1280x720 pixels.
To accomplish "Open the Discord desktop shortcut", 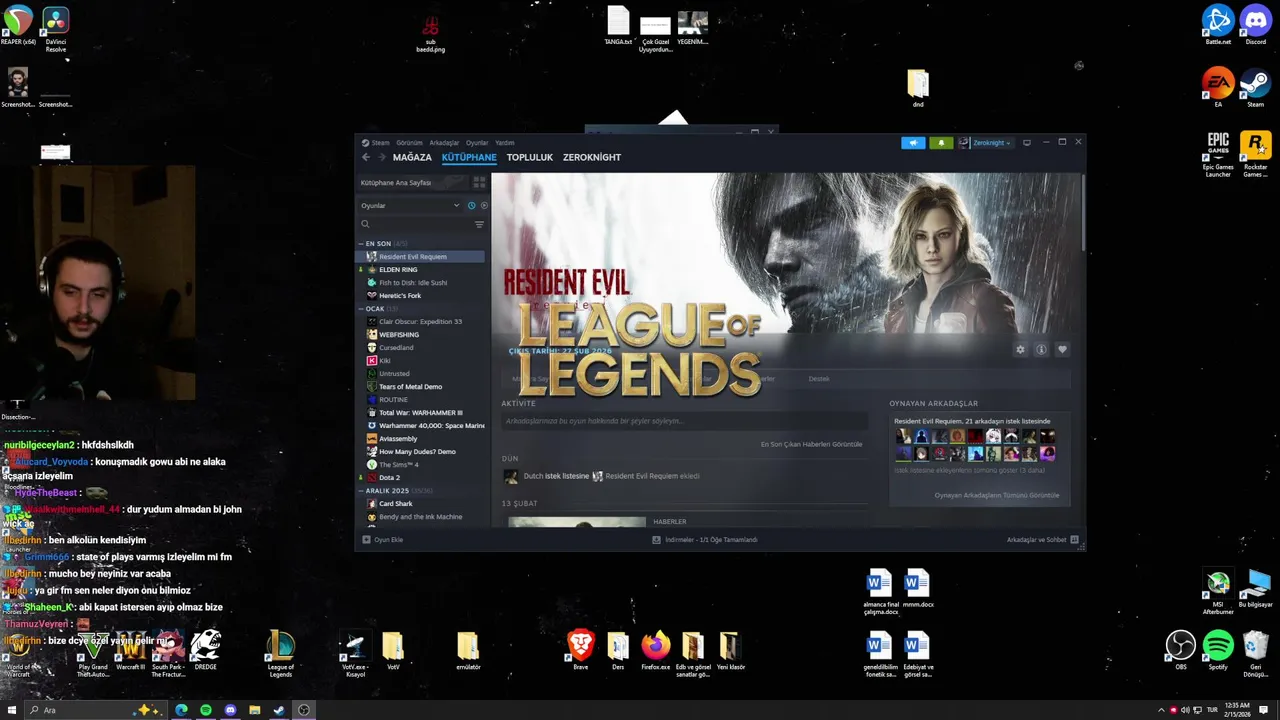I will pyautogui.click(x=1256, y=24).
